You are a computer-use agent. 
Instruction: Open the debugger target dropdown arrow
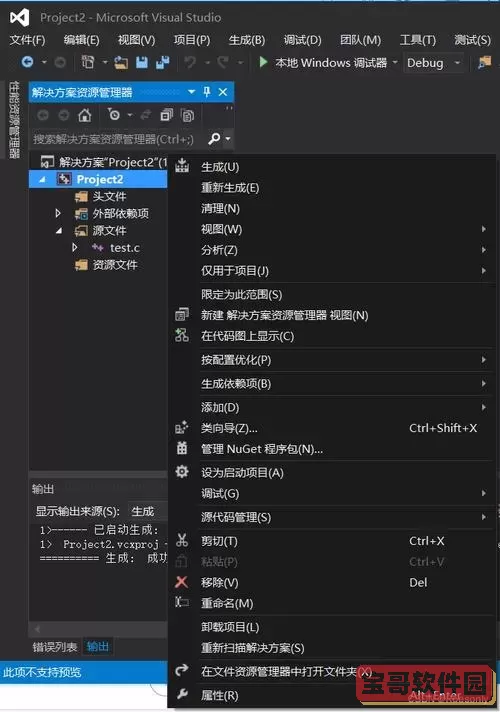point(395,62)
